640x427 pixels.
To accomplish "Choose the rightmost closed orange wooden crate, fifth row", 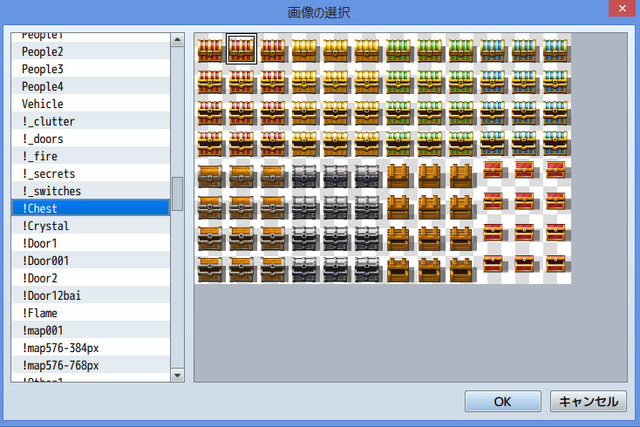I will tap(461, 176).
